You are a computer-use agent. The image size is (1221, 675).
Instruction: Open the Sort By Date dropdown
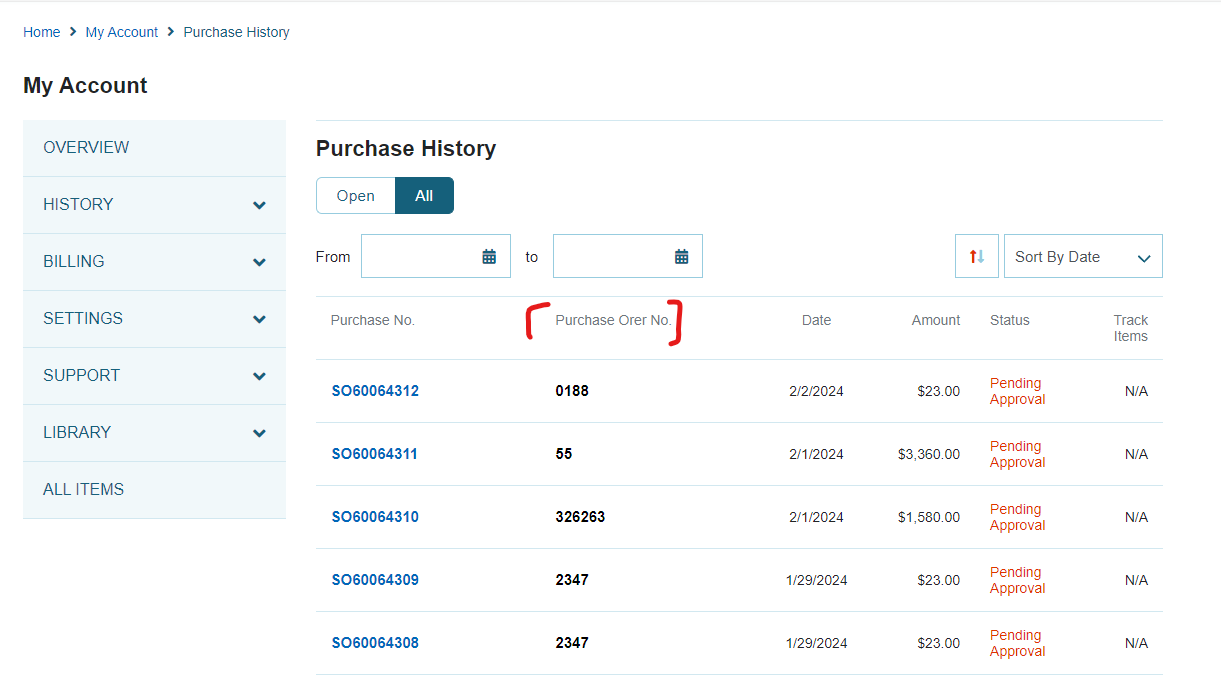point(1082,257)
